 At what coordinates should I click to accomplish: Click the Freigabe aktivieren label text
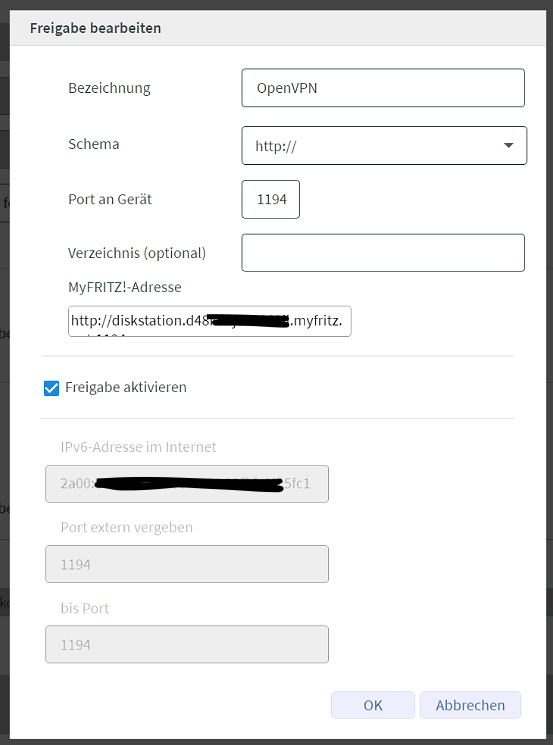coord(126,387)
